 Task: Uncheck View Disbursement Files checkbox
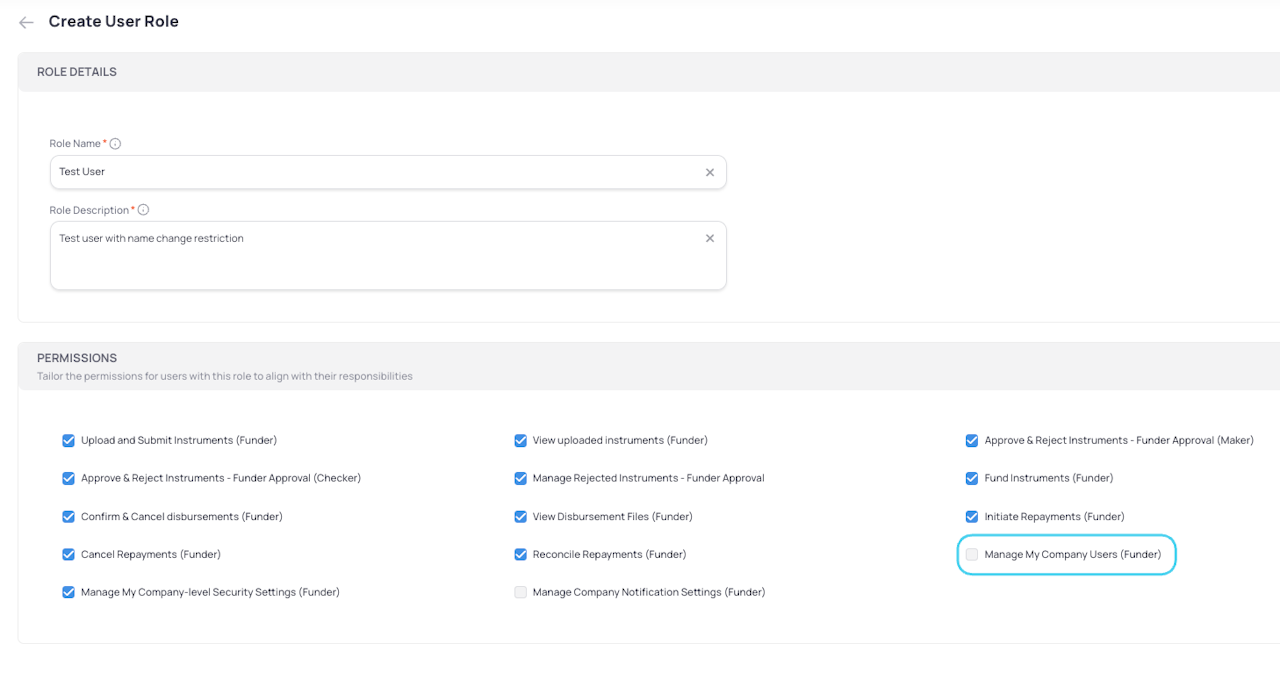520,516
